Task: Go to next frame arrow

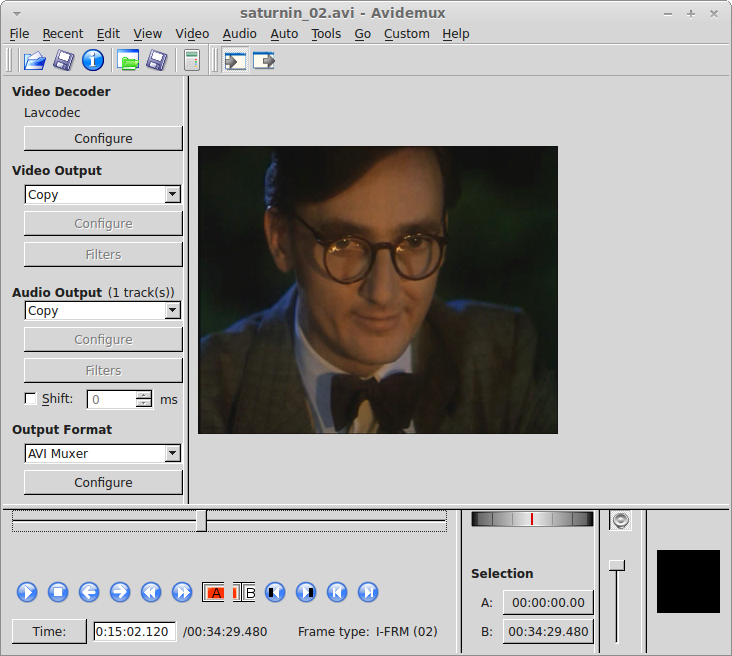Action: pyautogui.click(x=120, y=593)
